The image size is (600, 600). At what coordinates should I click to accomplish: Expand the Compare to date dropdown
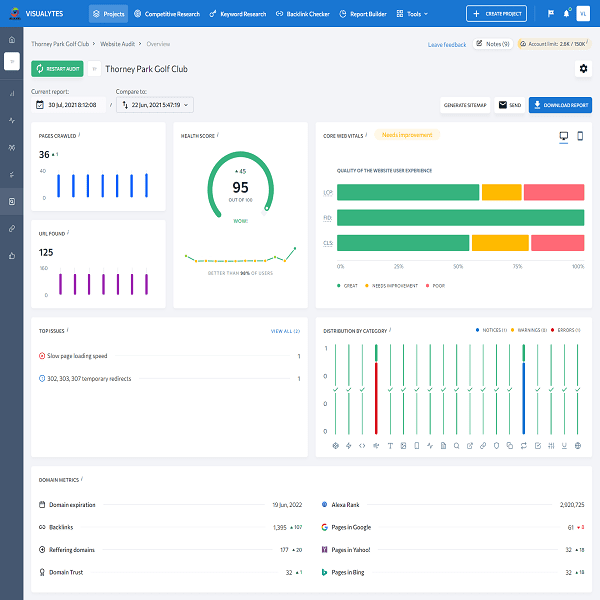154,105
